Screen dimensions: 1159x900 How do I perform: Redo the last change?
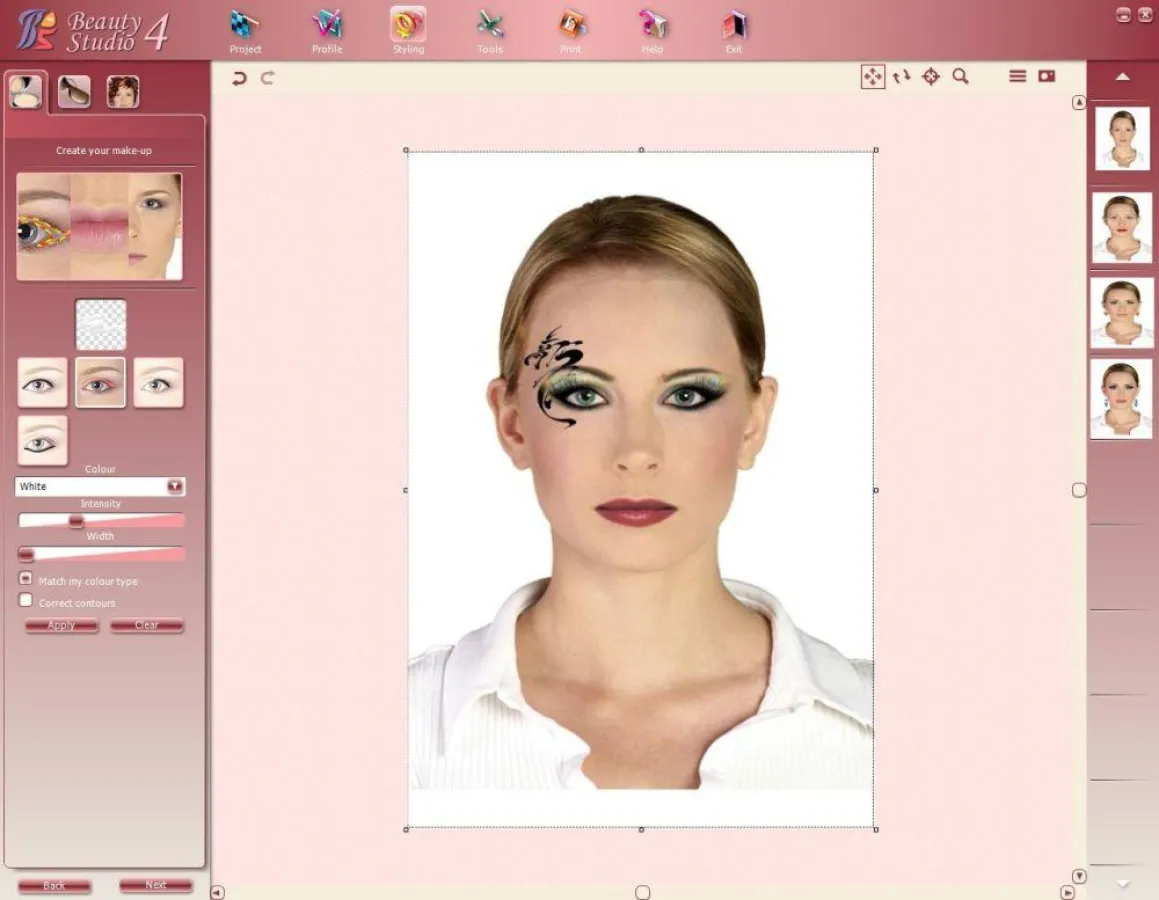click(x=265, y=77)
